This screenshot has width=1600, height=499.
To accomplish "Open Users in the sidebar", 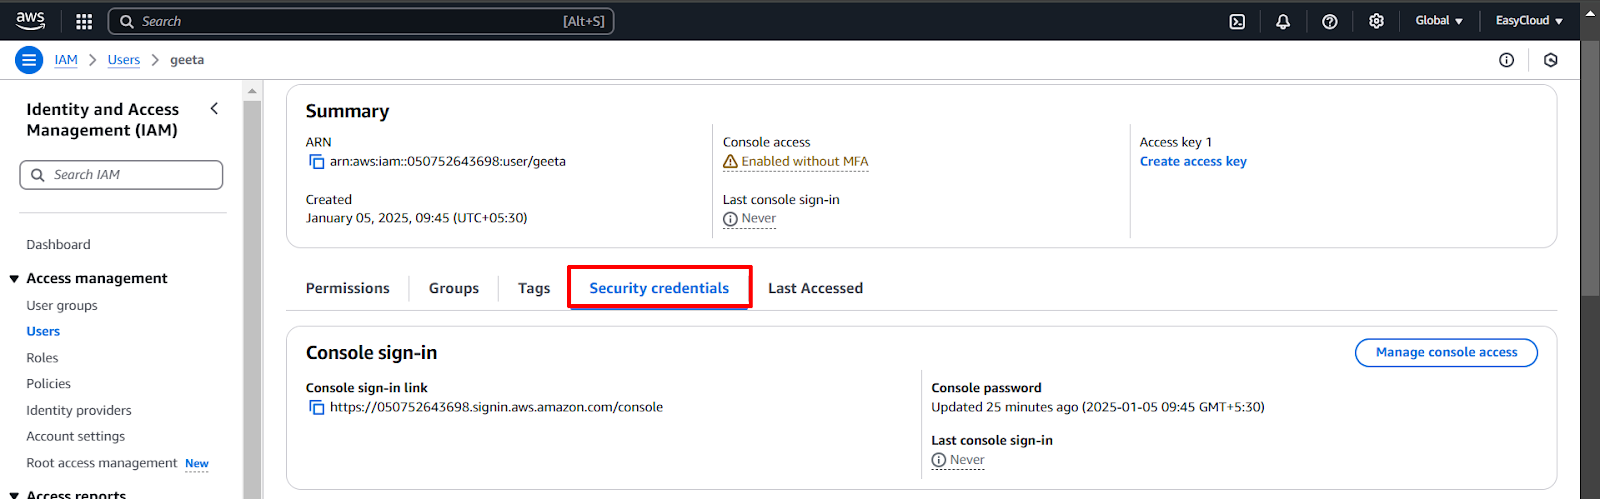I will tap(43, 331).
